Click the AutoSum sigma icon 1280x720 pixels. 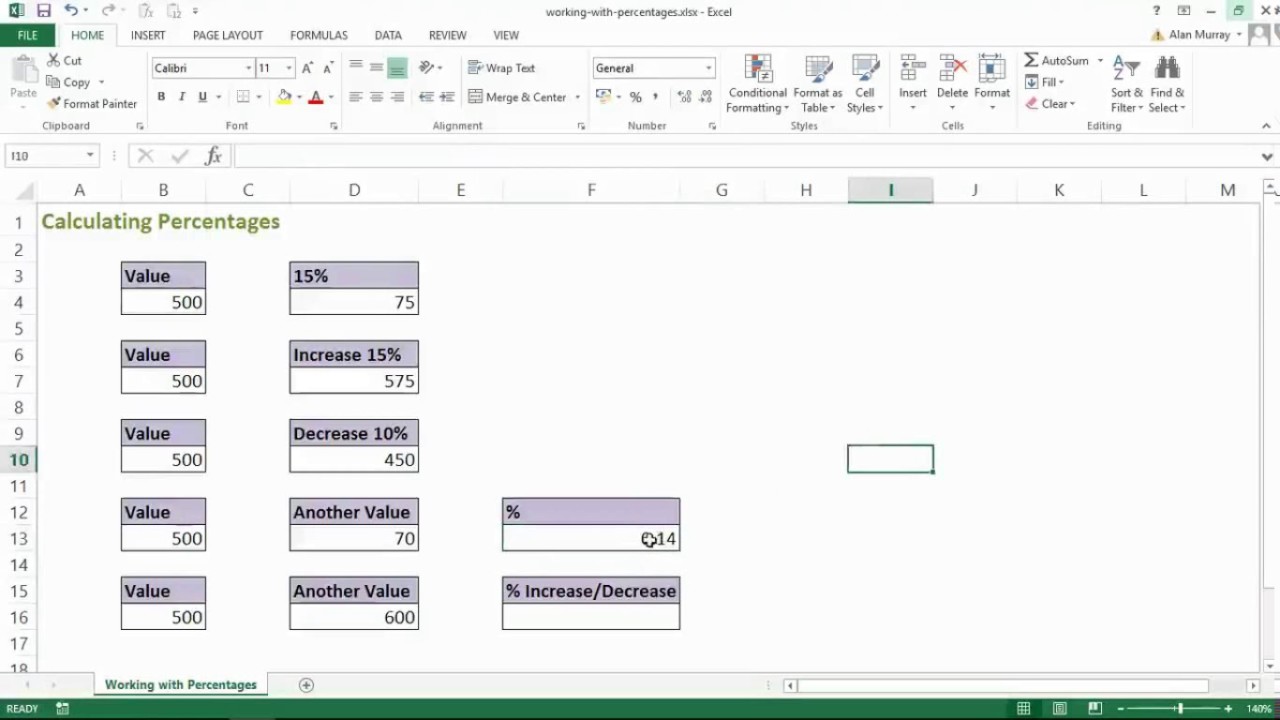tap(1031, 61)
